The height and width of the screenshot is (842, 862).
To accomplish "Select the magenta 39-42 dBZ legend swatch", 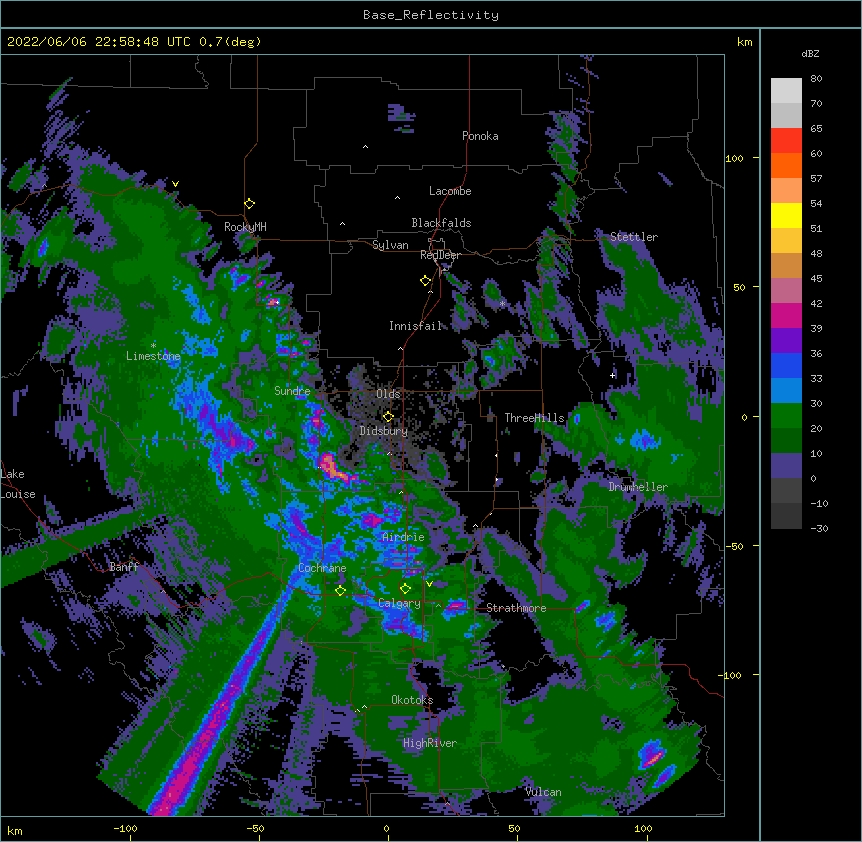I will click(x=786, y=315).
